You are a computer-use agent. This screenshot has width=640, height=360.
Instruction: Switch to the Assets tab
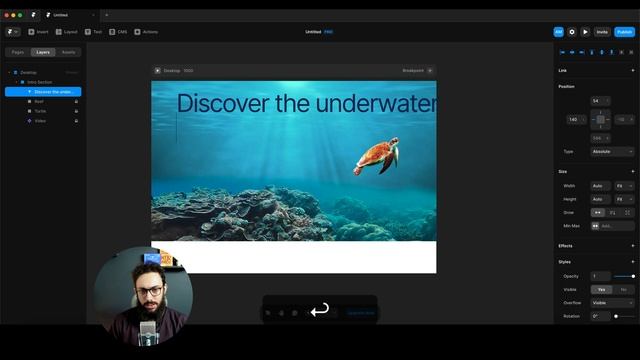coord(68,52)
